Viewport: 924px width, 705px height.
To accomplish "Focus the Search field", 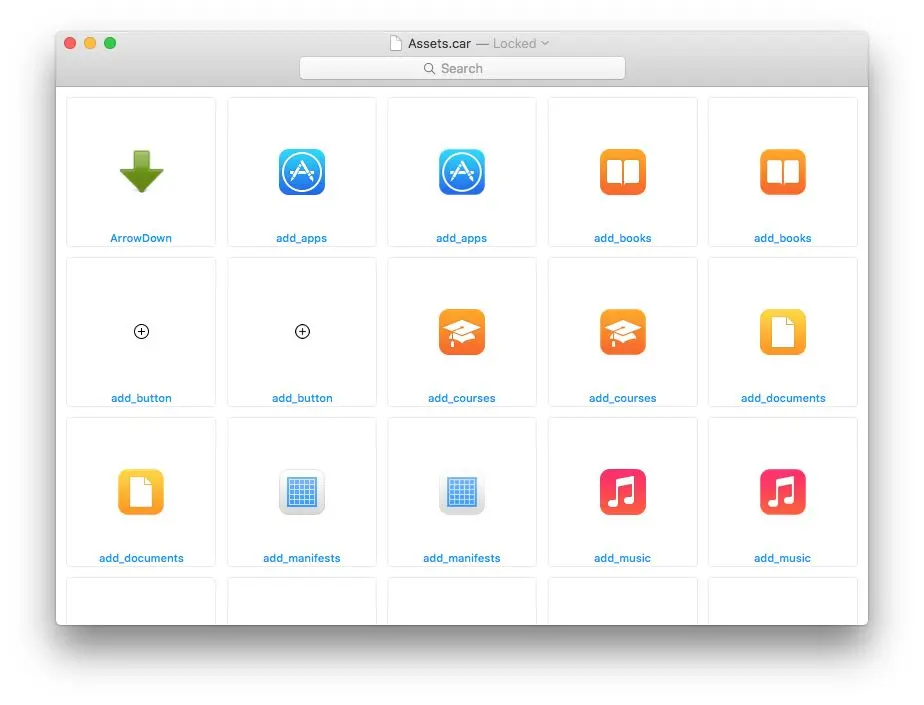I will (x=462, y=68).
